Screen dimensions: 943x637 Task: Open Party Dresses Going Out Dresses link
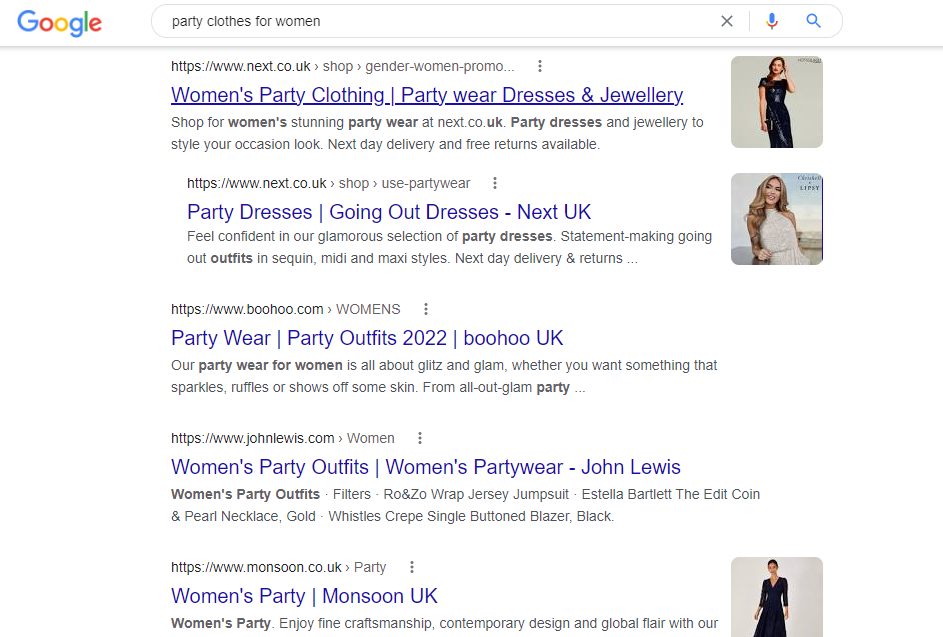click(x=389, y=212)
